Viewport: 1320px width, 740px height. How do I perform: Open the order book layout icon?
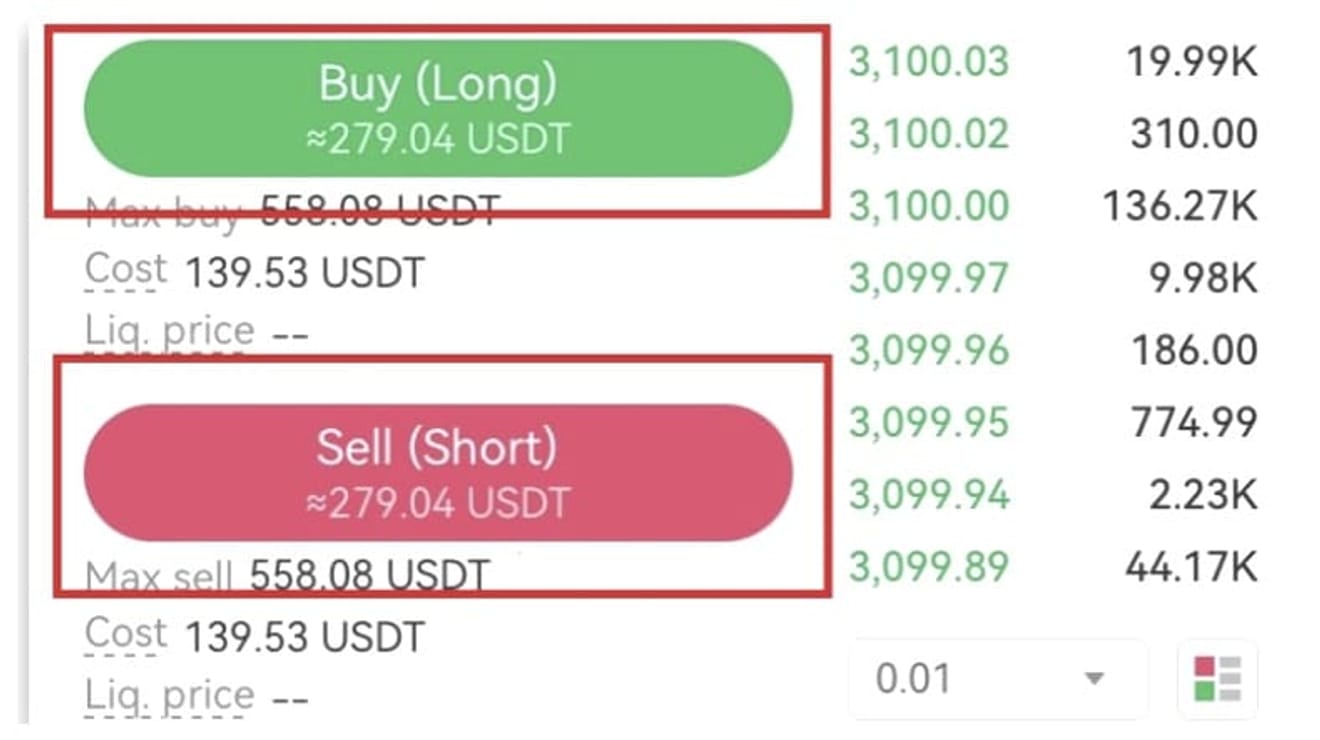tap(1217, 679)
